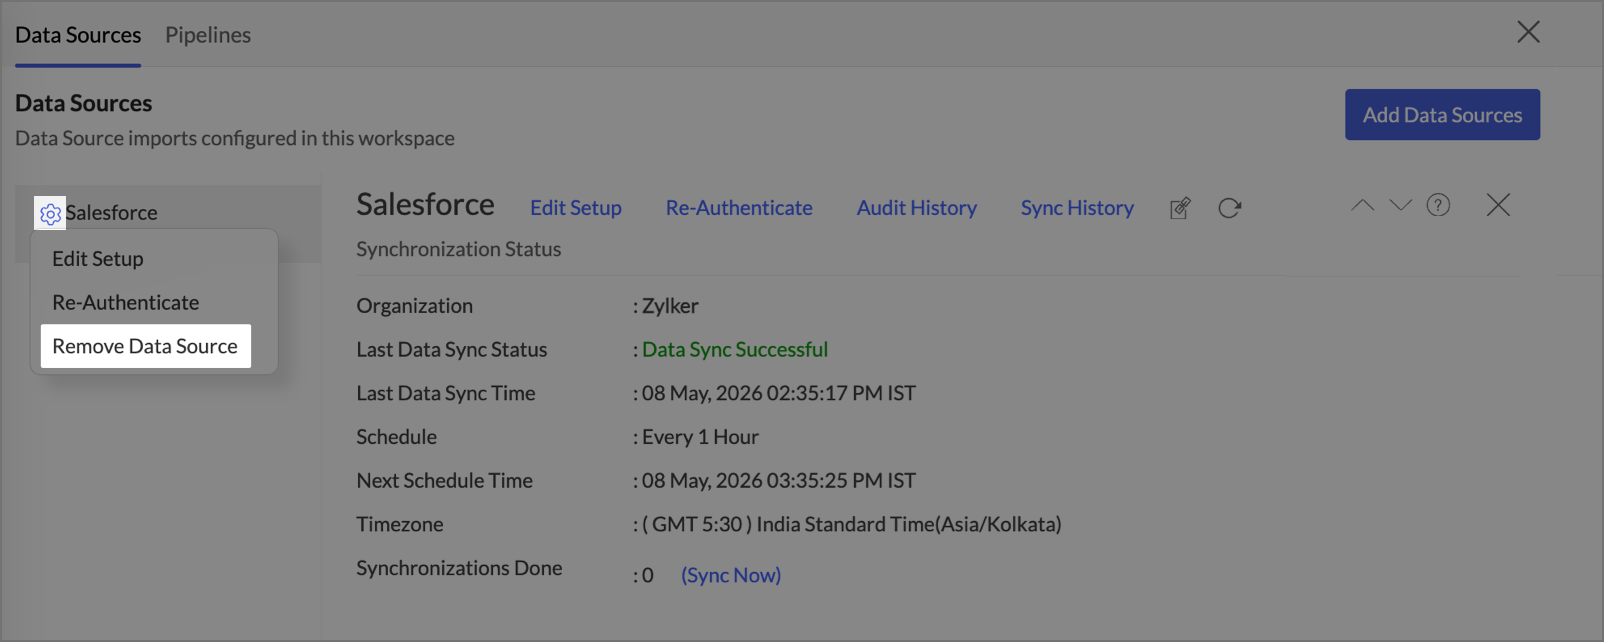The image size is (1604, 642).
Task: Open help with the question mark icon
Action: (1438, 205)
